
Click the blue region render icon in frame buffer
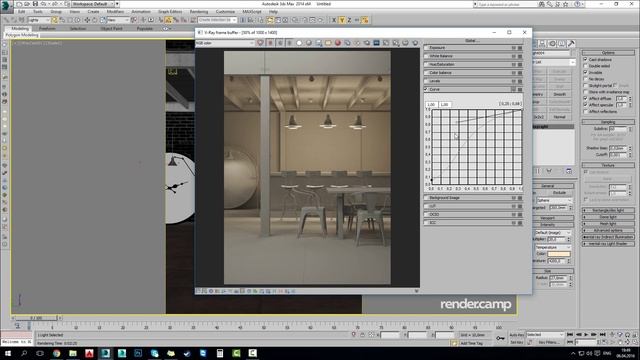point(376,43)
